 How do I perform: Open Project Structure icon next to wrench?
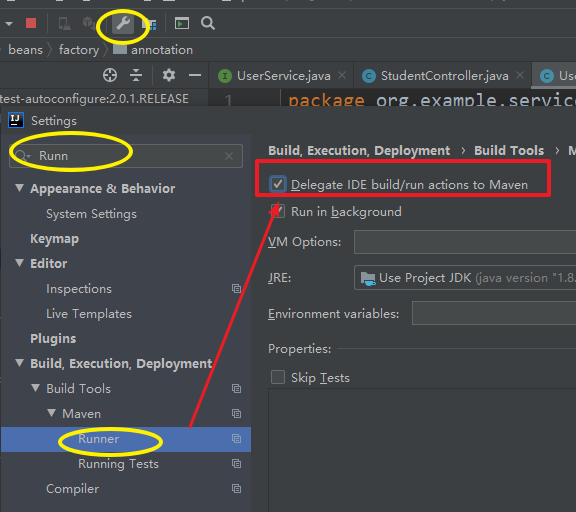(149, 24)
